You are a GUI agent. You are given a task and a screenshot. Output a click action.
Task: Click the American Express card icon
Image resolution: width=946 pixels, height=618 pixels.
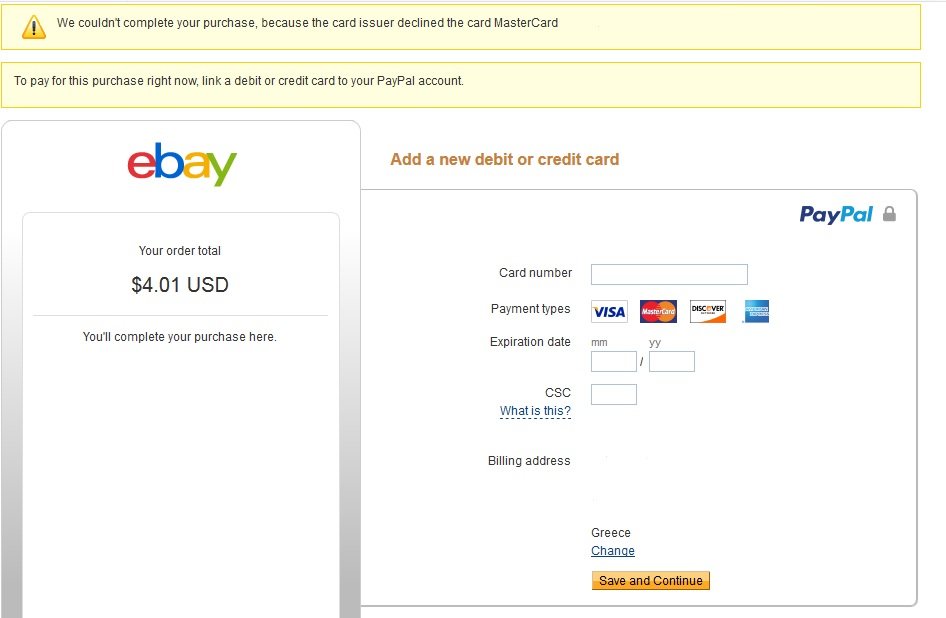[x=757, y=311]
